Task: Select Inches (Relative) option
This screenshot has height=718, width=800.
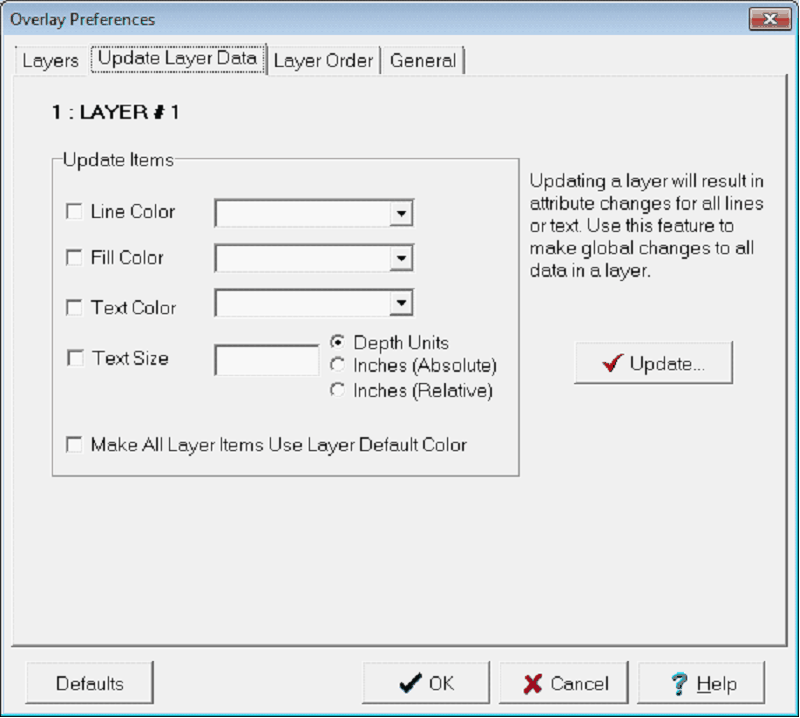Action: [338, 390]
